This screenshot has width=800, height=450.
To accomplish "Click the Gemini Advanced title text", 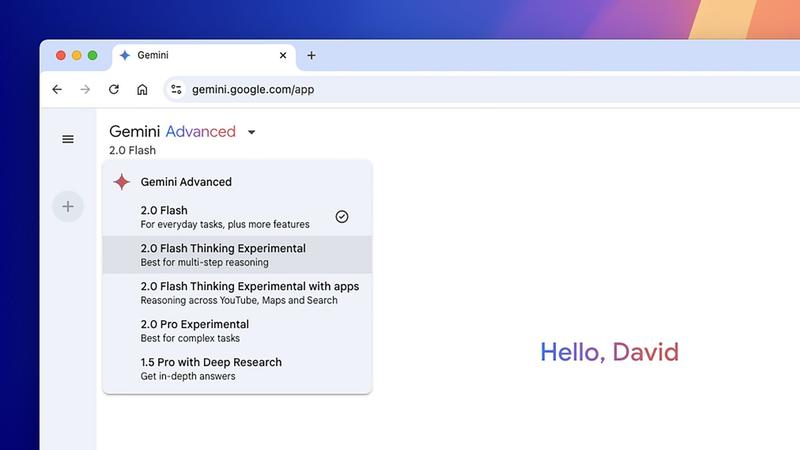I will click(172, 132).
